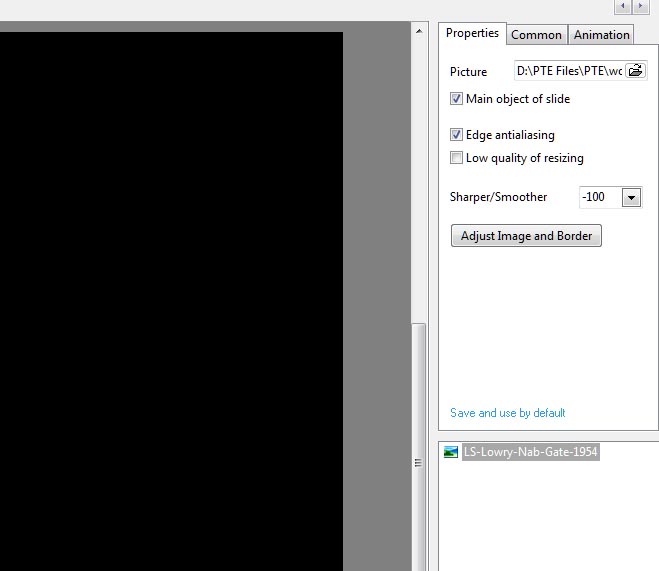This screenshot has height=571, width=659.
Task: Click Adjust Image and Border button
Action: (526, 236)
